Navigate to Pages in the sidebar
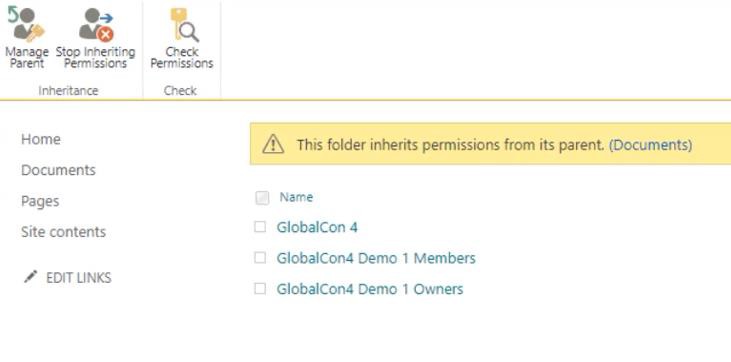This screenshot has height=362, width=731. (x=40, y=201)
